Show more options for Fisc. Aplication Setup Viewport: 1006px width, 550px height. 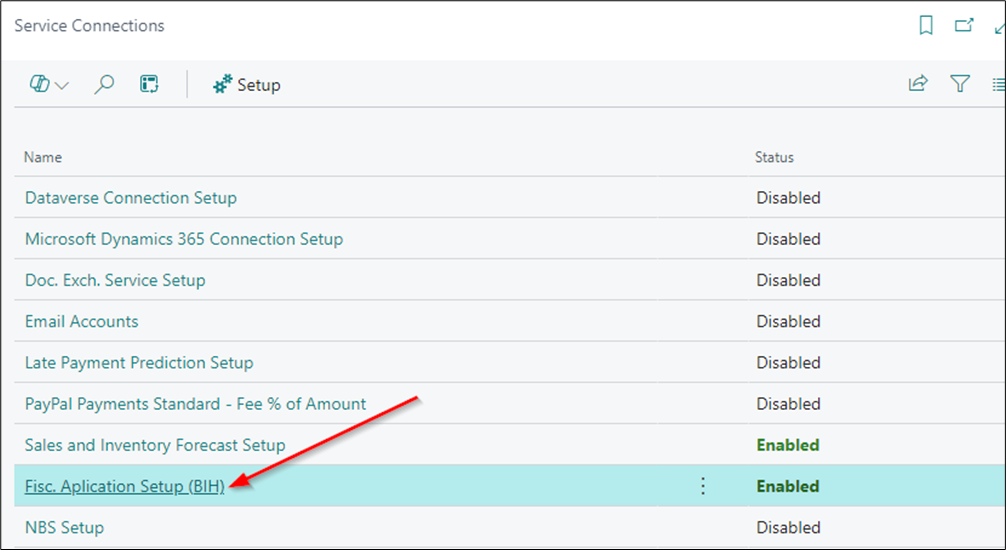703,486
